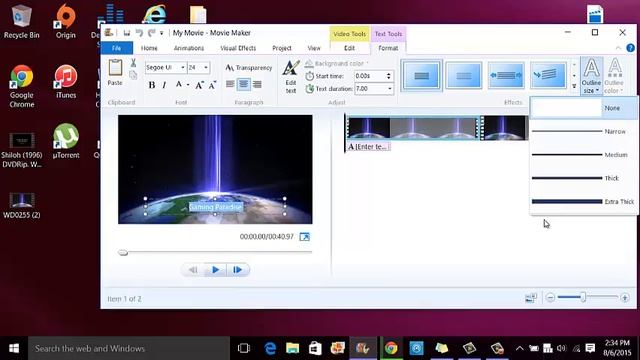Image resolution: width=640 pixels, height=360 pixels.
Task: Open the Video Tools Edit tab
Action: point(349,48)
